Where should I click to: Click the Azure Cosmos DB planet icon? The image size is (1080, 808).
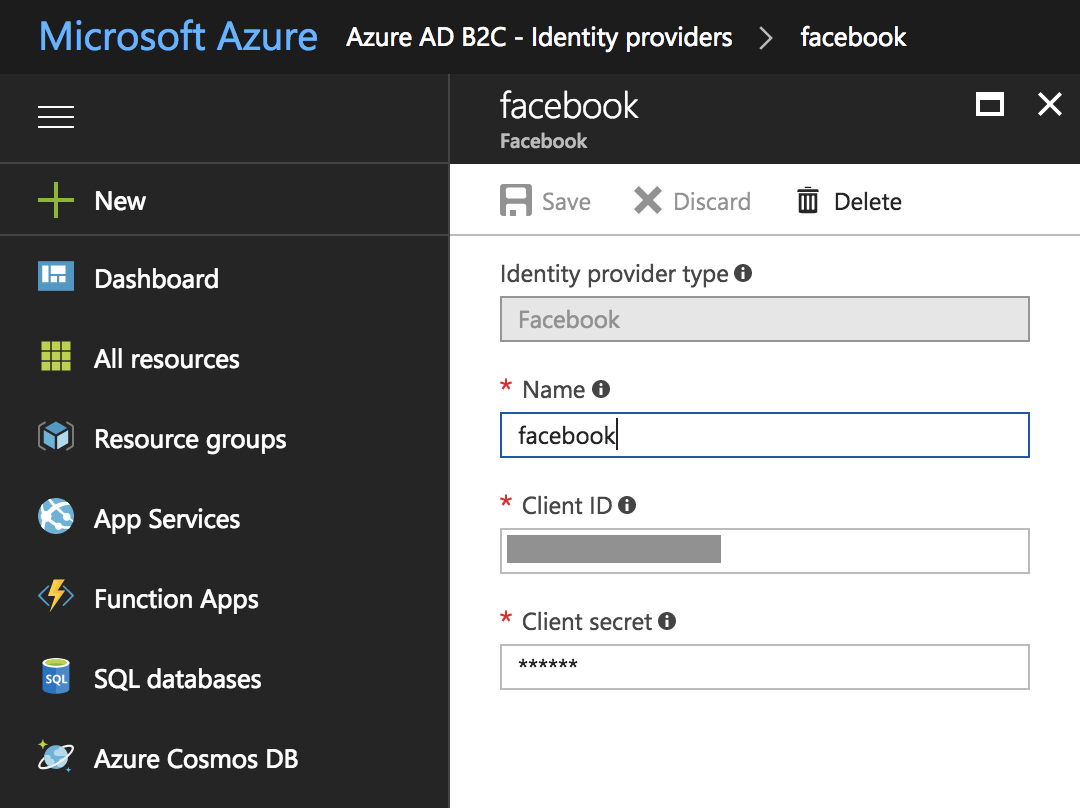click(x=56, y=756)
